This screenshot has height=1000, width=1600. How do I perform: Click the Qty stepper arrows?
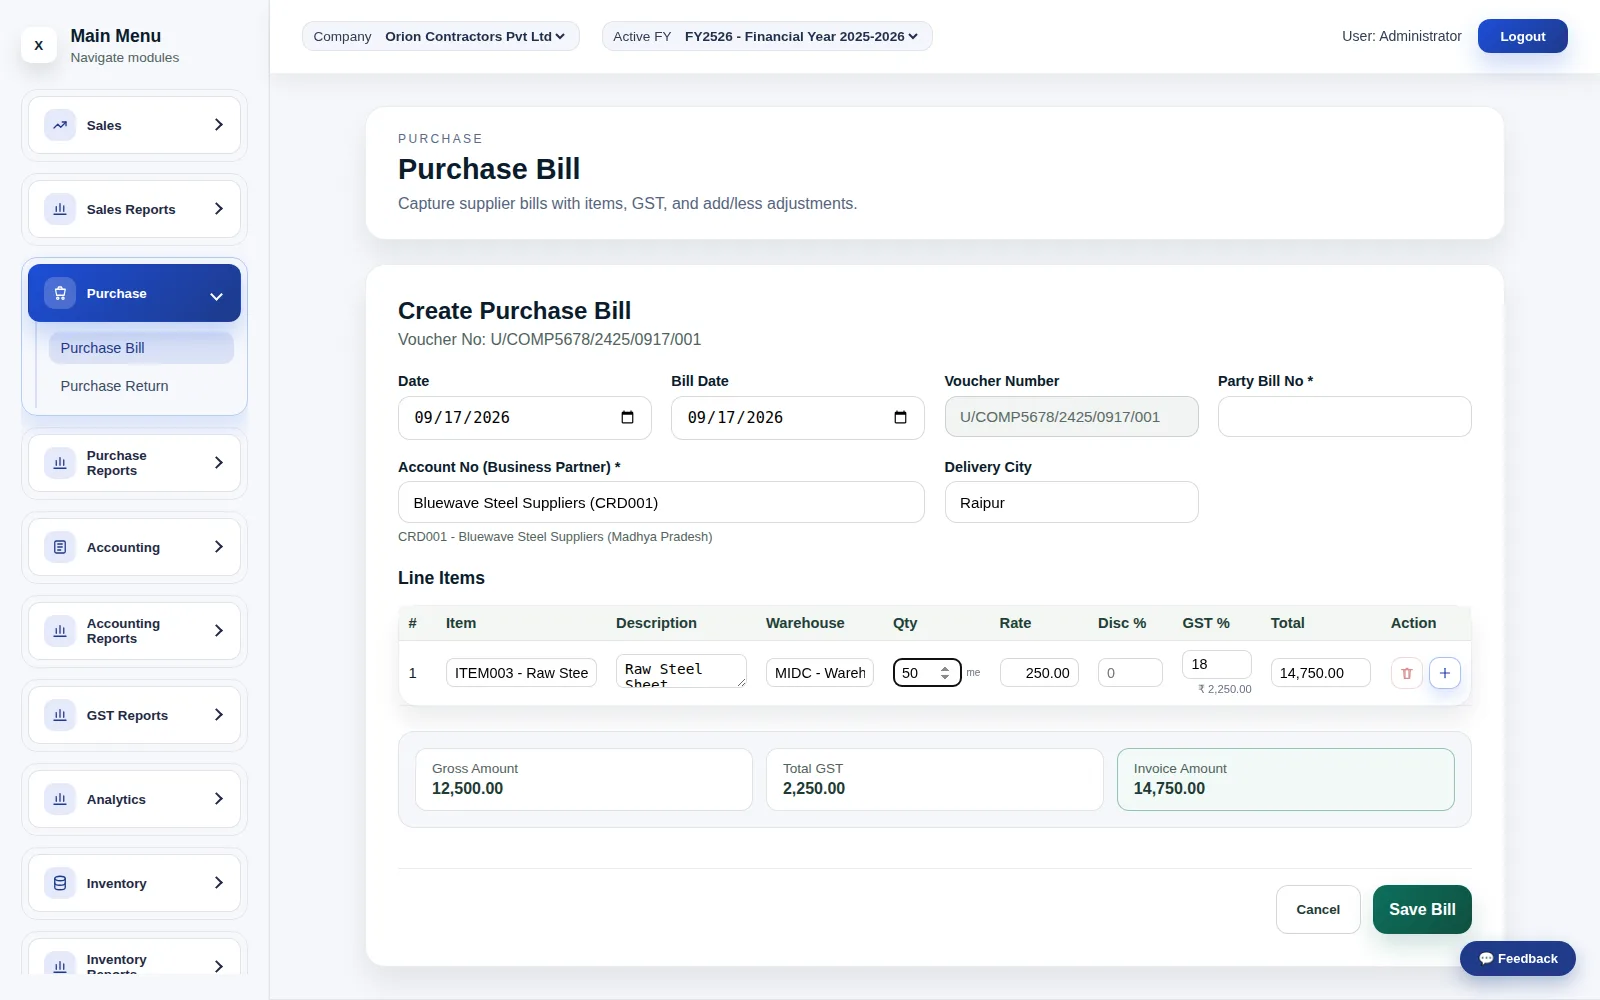tap(945, 673)
